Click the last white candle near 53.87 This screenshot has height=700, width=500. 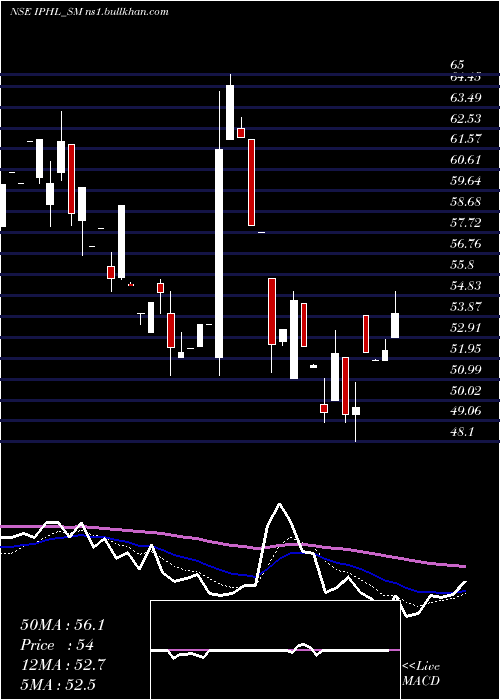point(395,325)
